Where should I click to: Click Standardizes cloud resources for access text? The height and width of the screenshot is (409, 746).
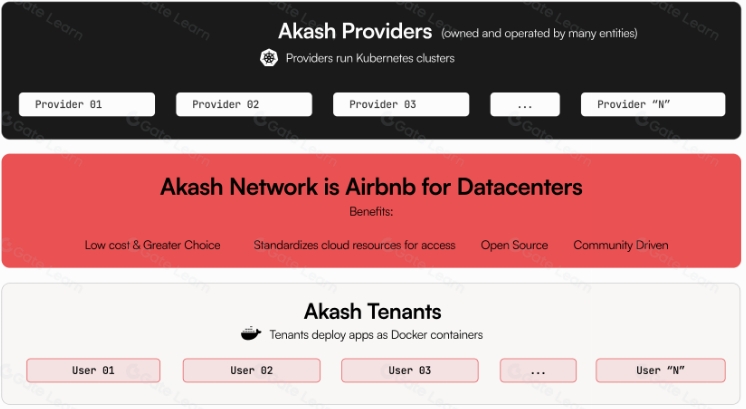point(354,245)
